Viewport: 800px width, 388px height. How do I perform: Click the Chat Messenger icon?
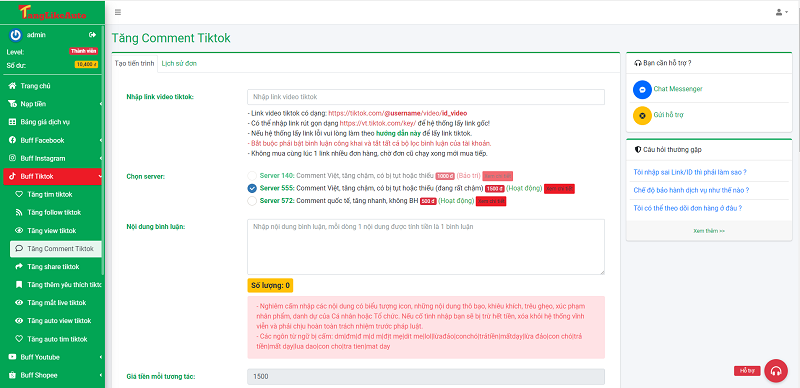pos(642,89)
